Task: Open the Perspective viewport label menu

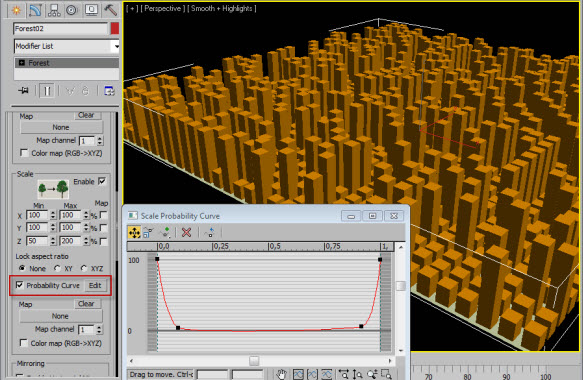Action: point(162,8)
